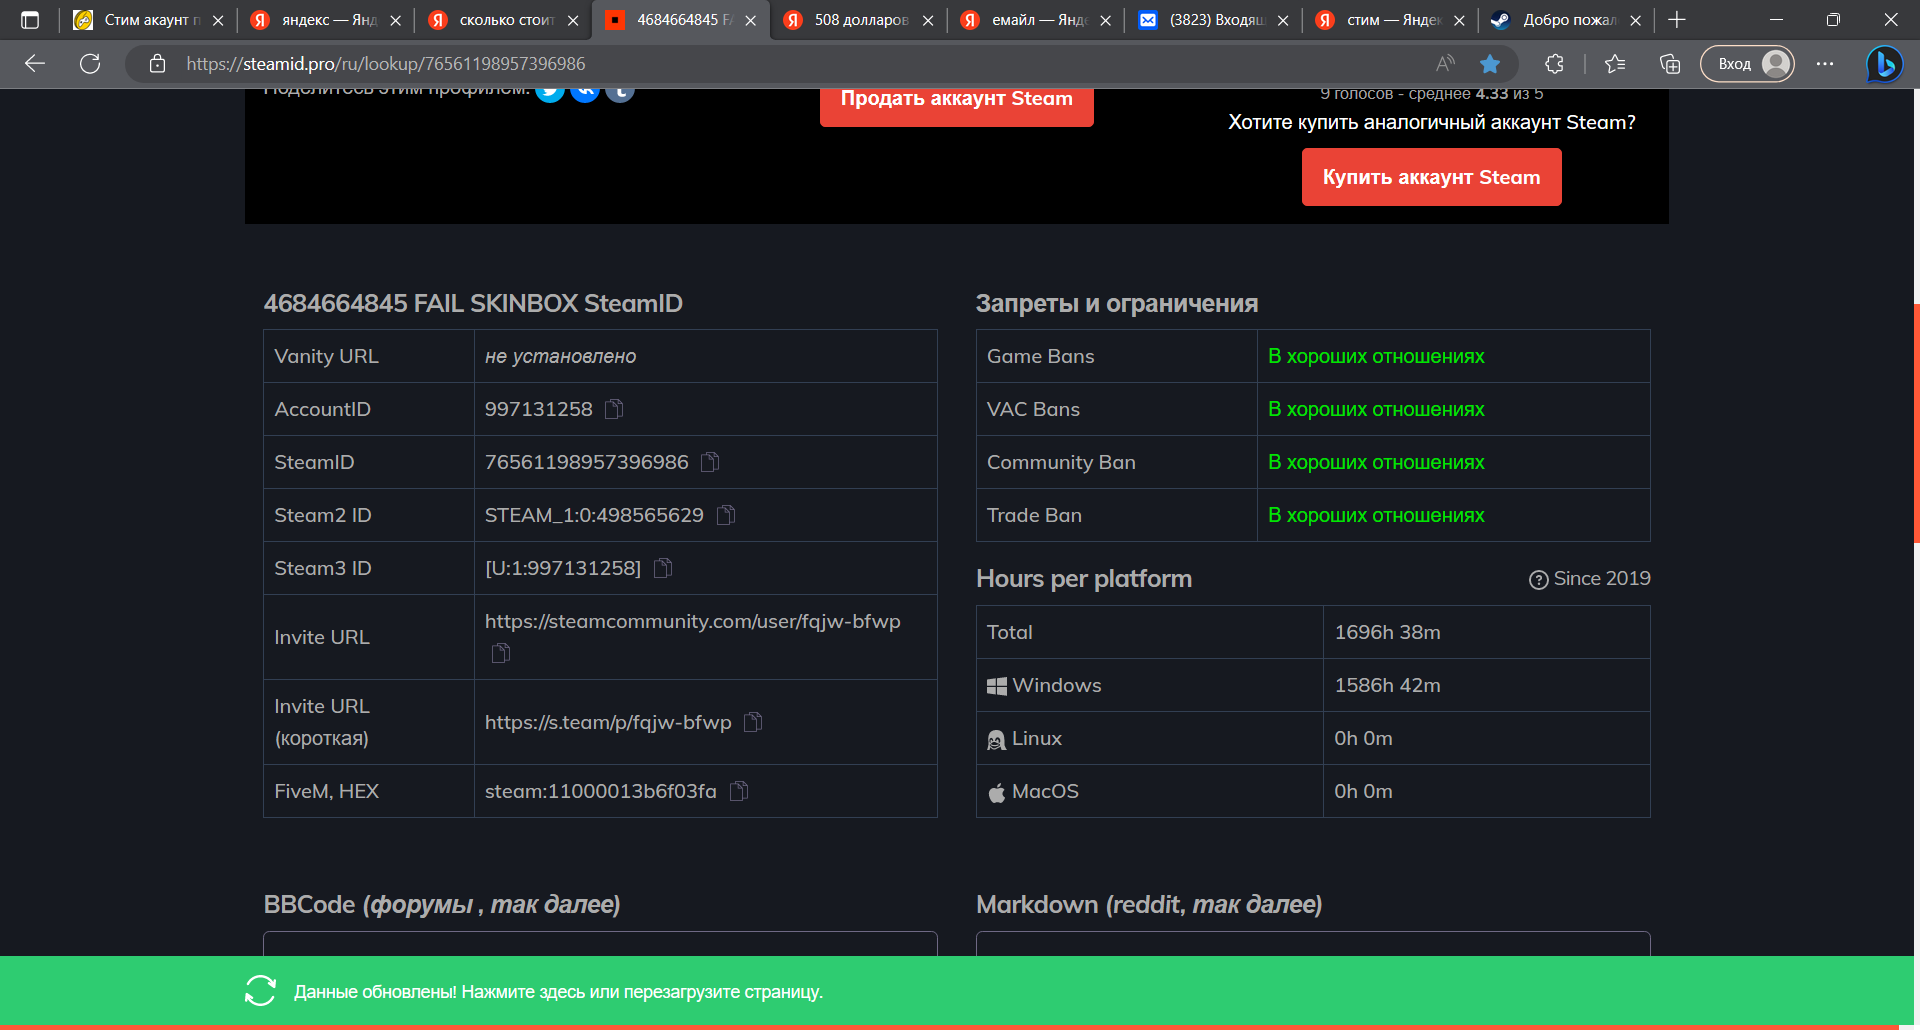Share profile on VK icon
The image size is (1920, 1030).
click(585, 92)
